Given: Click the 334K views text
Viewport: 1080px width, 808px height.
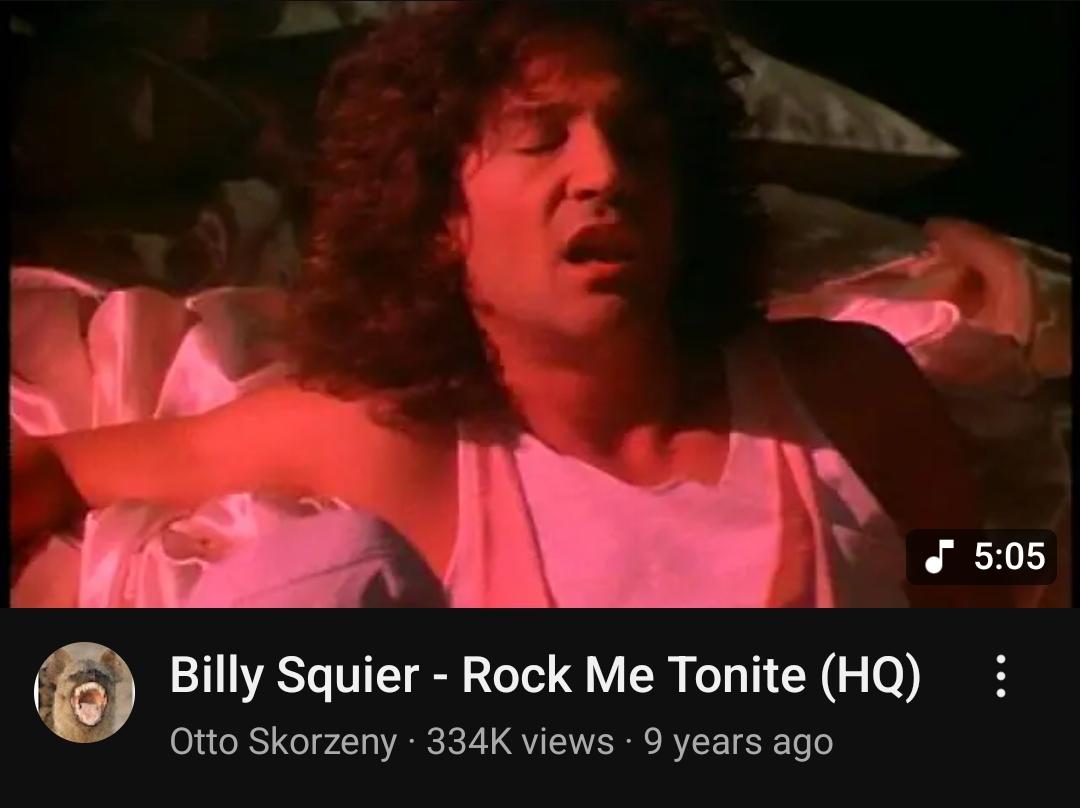Looking at the screenshot, I should [520, 742].
